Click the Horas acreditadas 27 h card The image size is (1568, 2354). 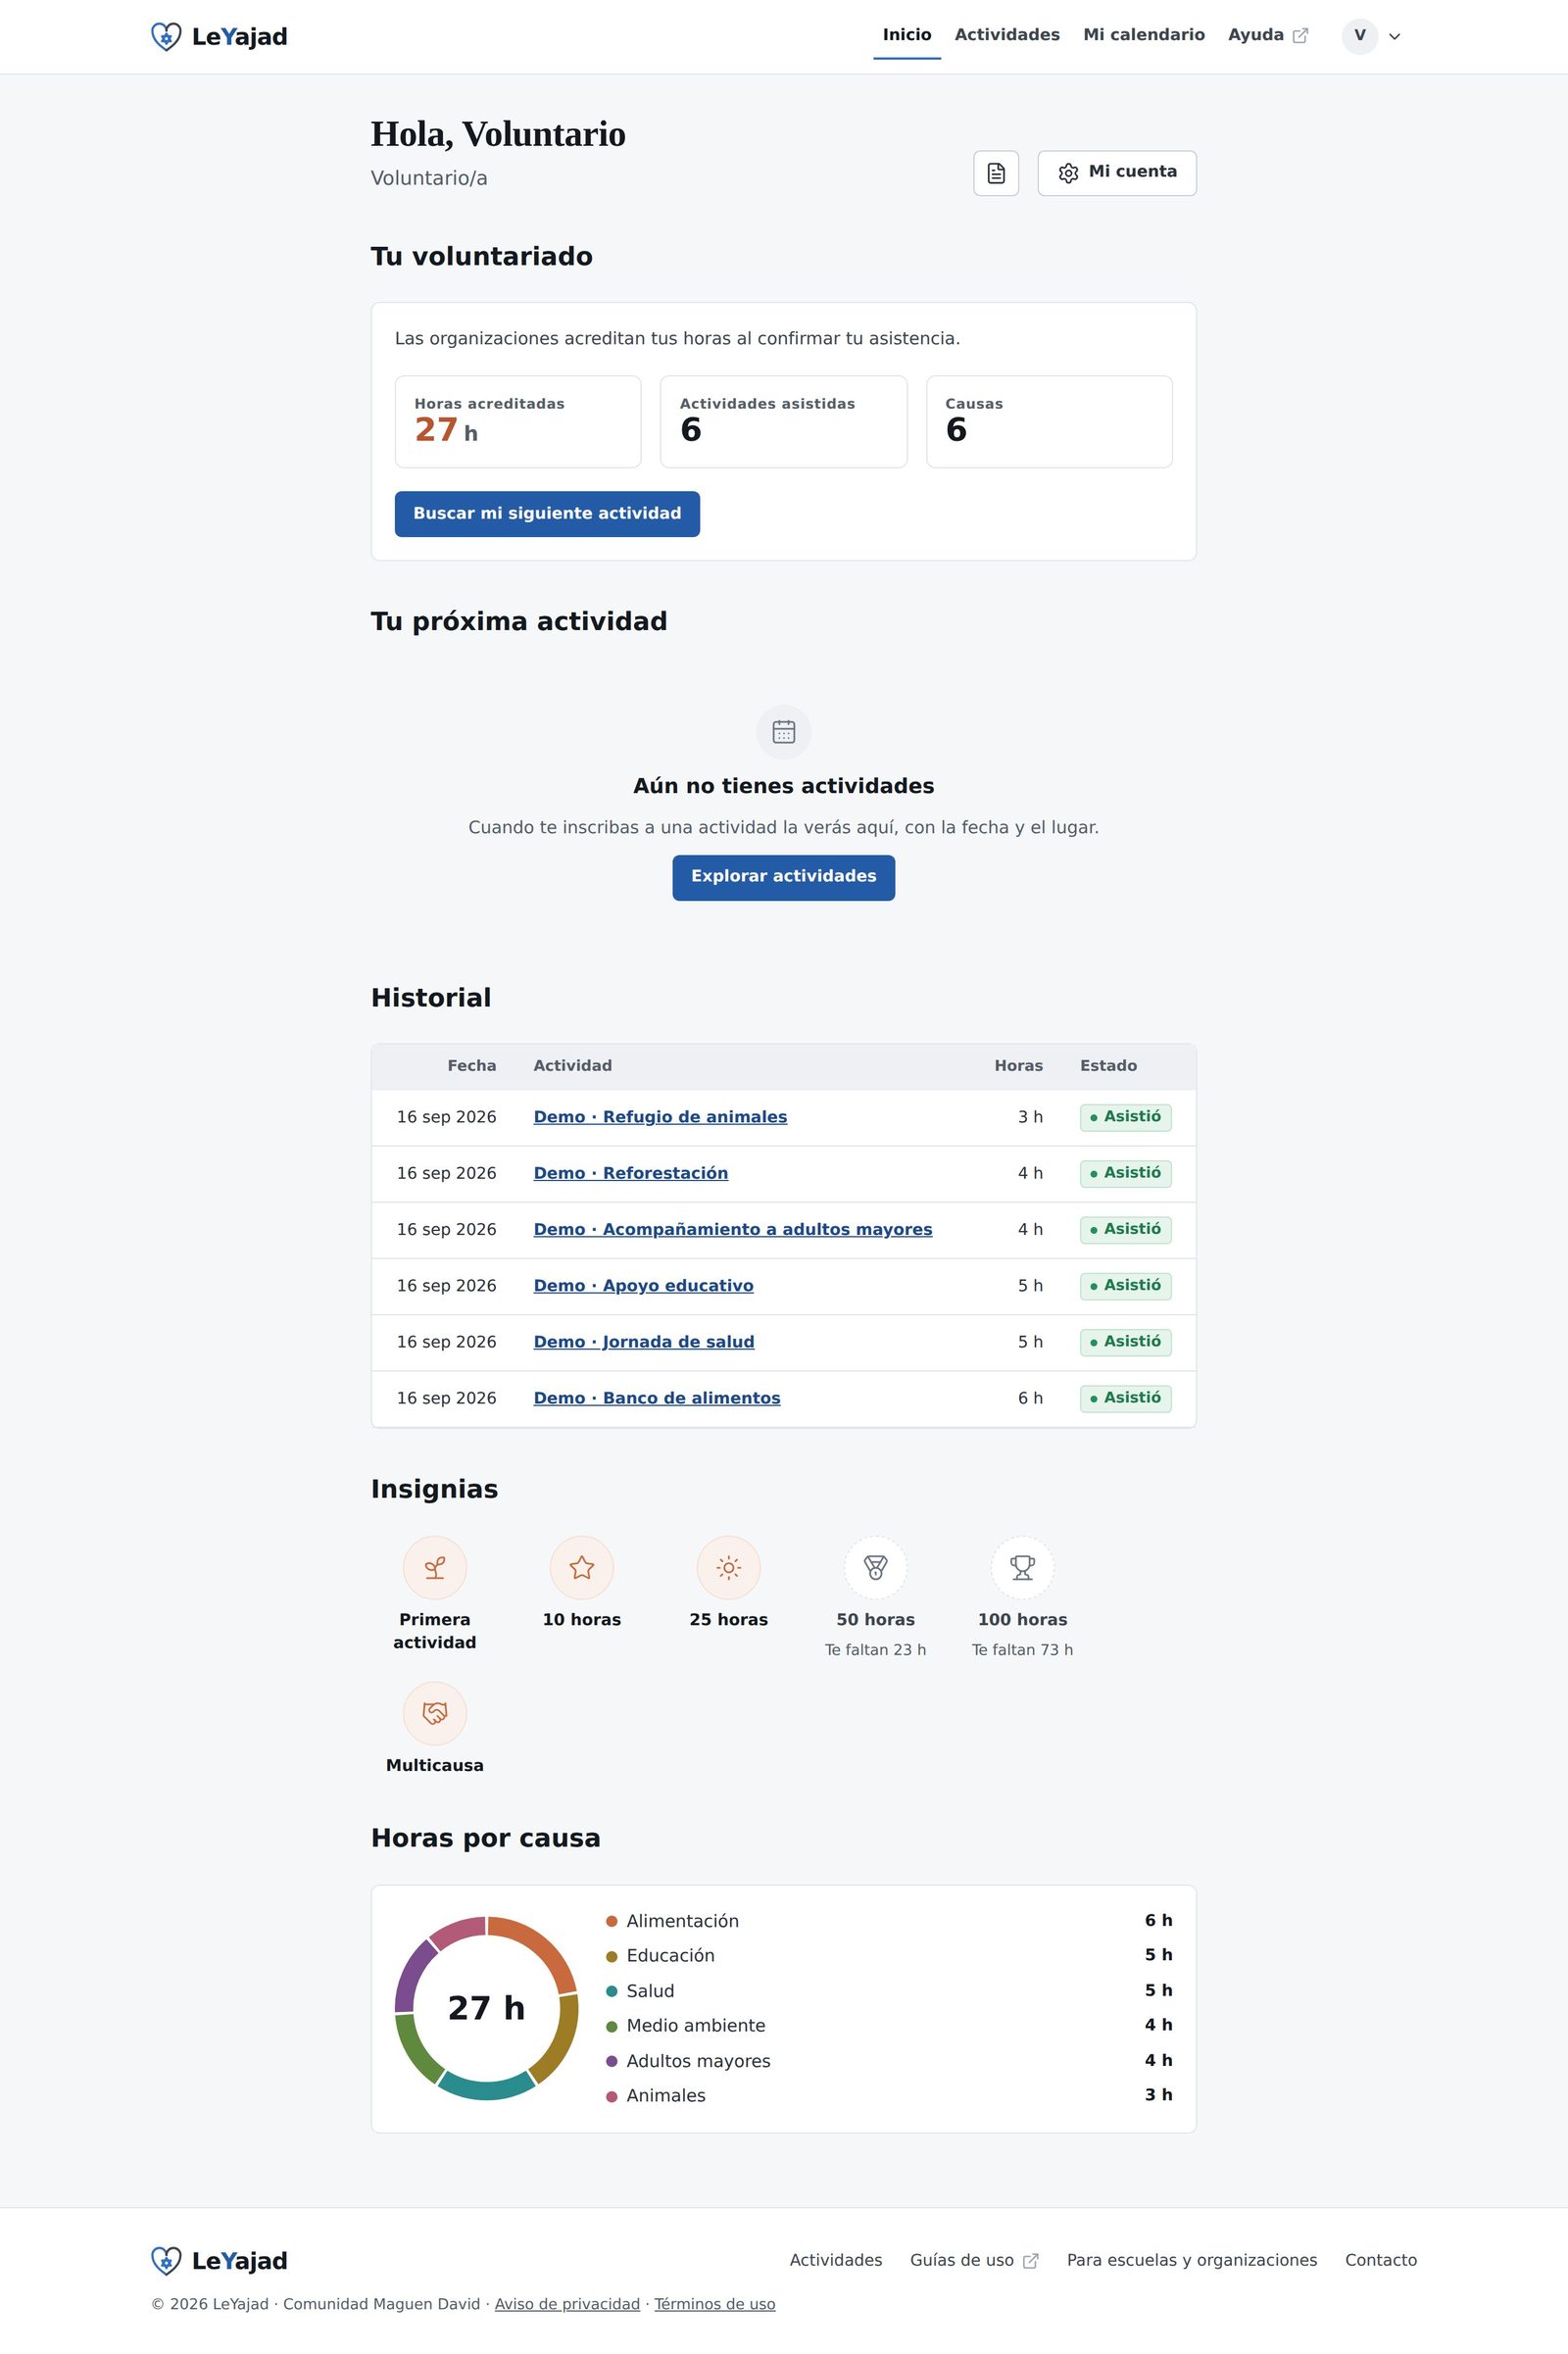click(518, 421)
